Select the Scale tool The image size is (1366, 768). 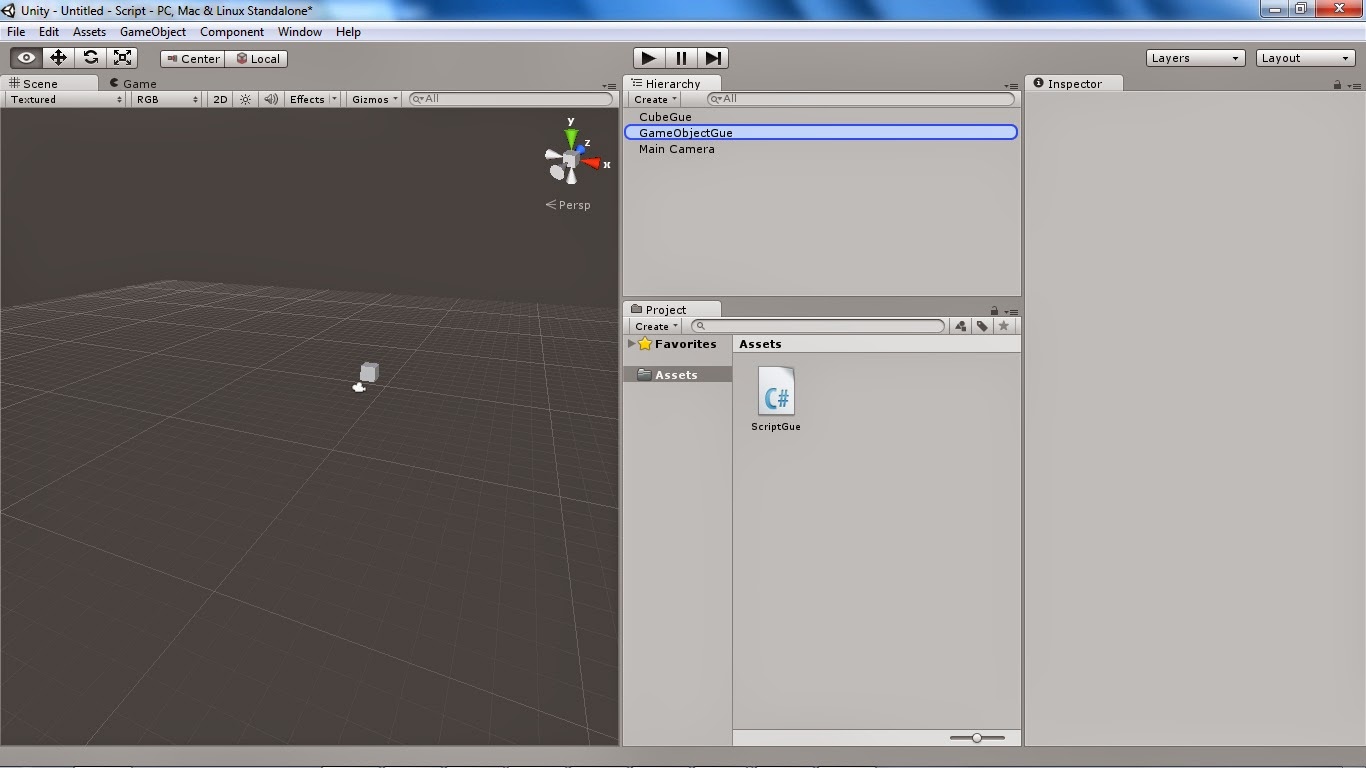(122, 58)
